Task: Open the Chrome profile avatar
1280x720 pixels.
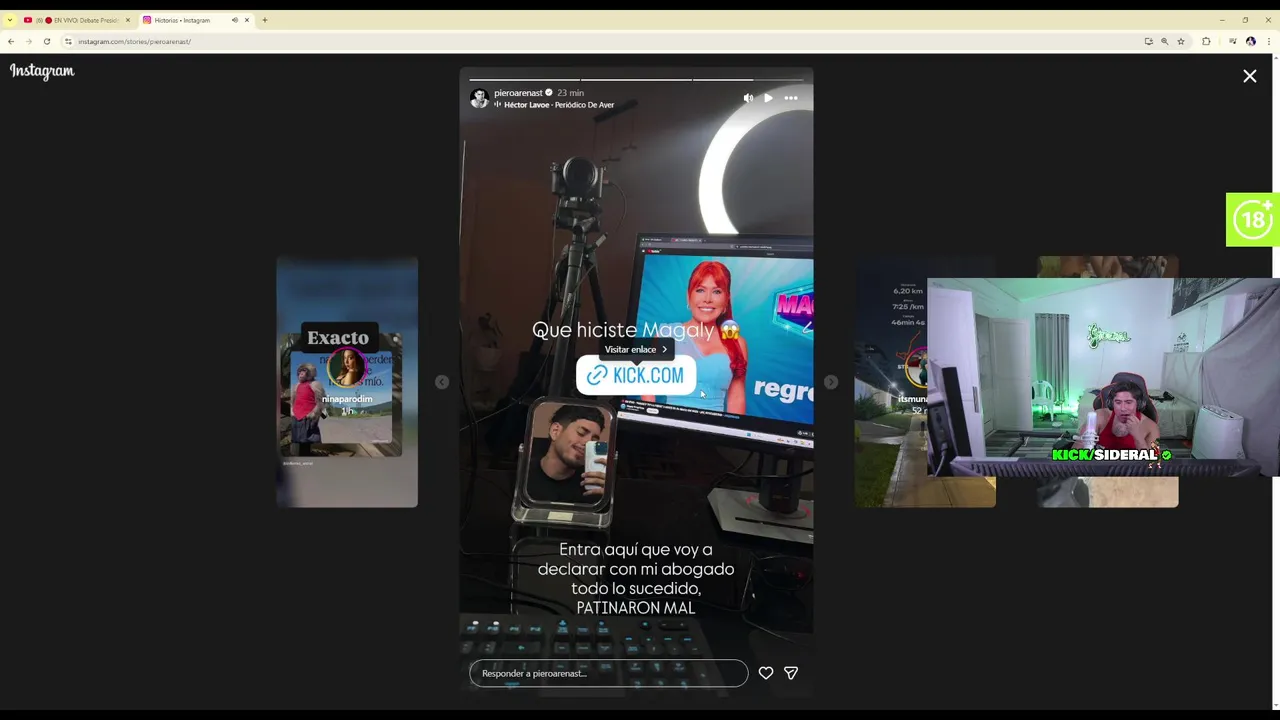Action: (x=1251, y=41)
